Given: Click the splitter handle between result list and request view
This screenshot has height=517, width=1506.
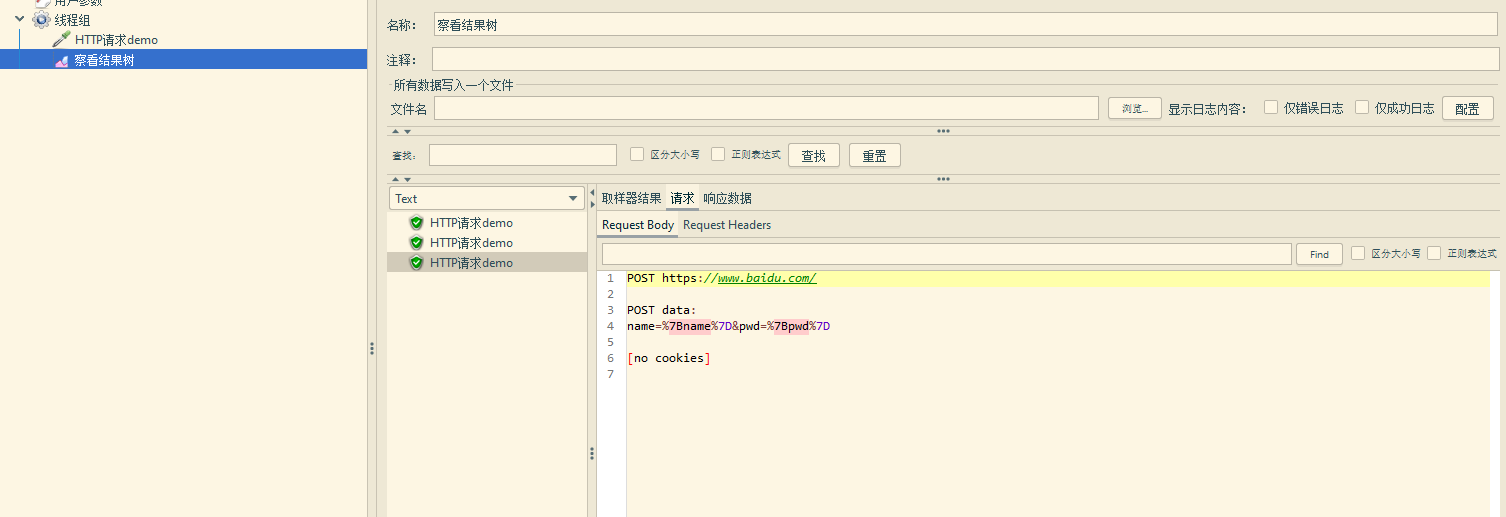Looking at the screenshot, I should coord(592,453).
